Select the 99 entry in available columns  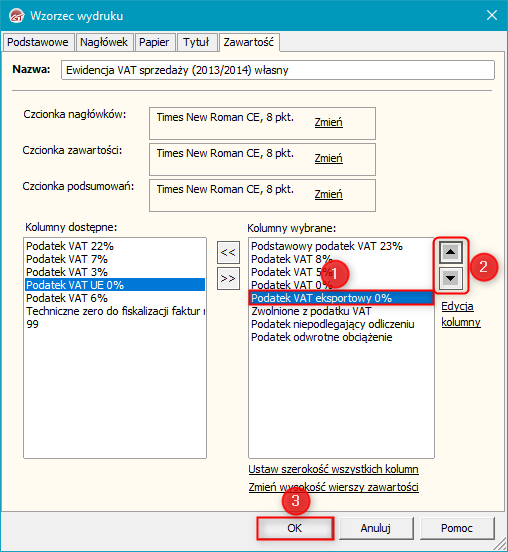pyautogui.click(x=115, y=324)
